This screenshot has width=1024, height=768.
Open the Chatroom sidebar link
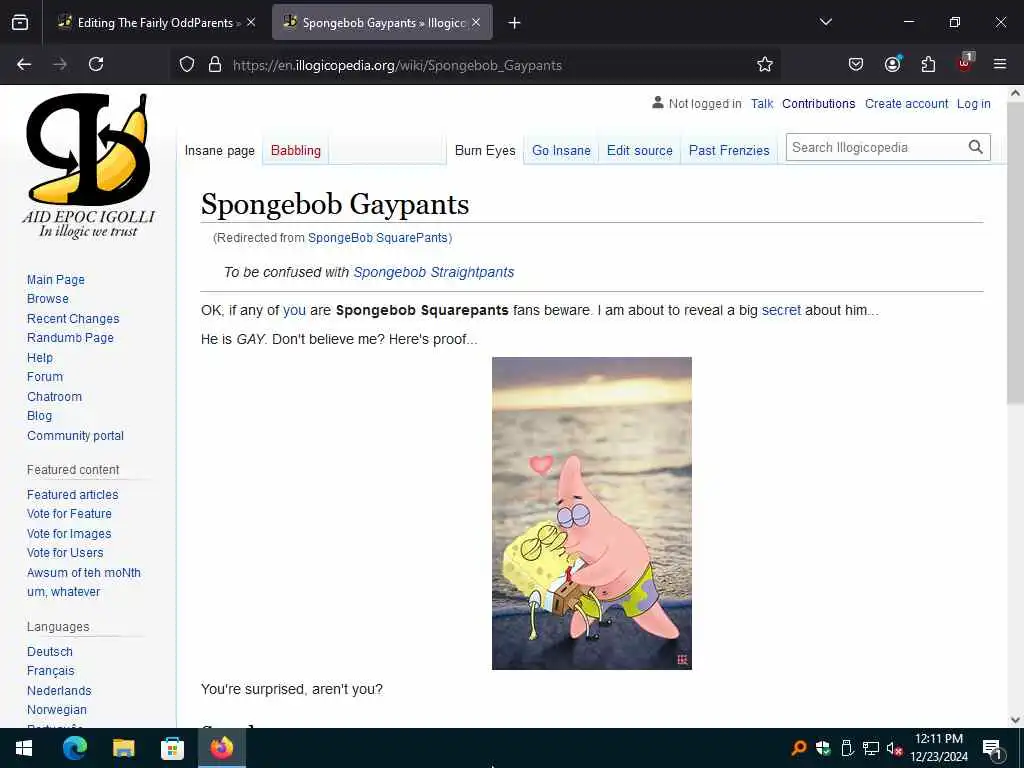54,396
